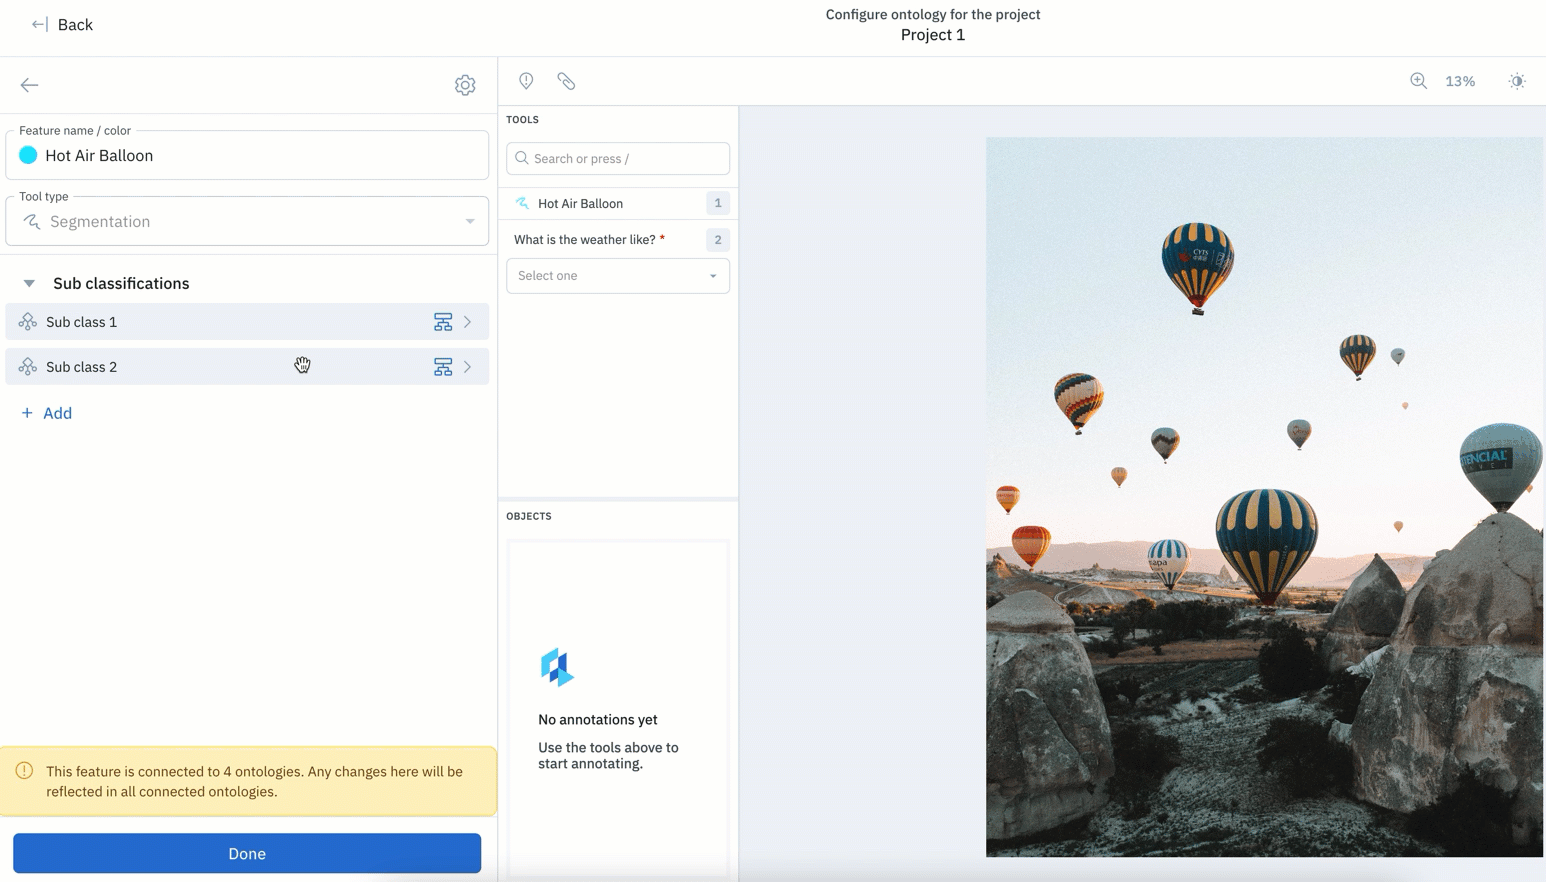Expand Sub class 2 chevron
The image size is (1546, 882).
pos(468,367)
